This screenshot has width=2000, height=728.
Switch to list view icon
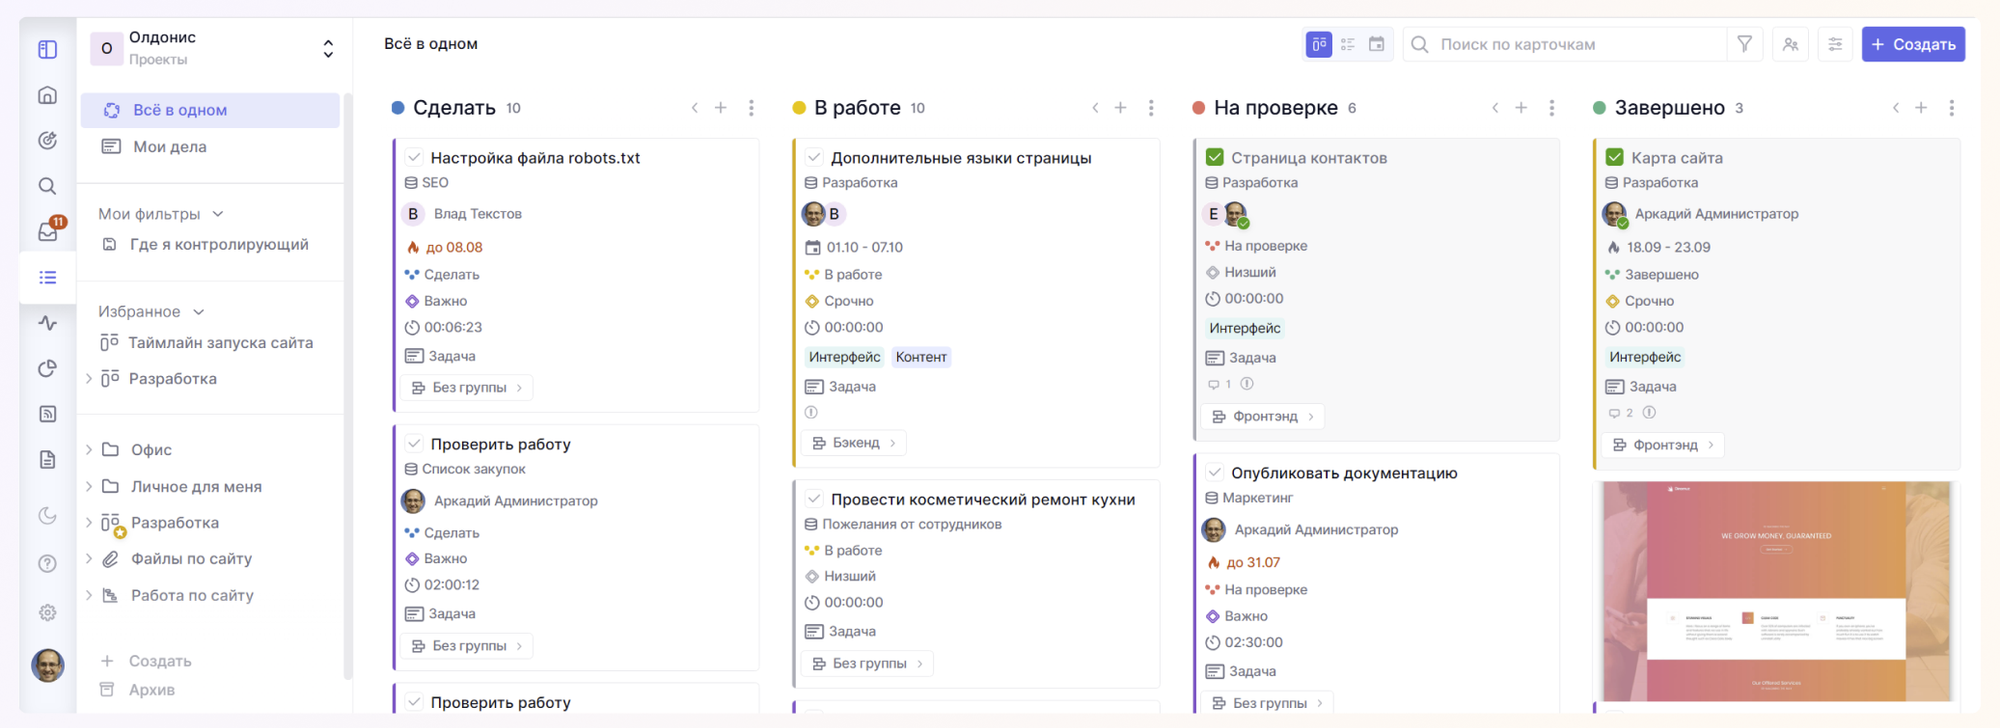pos(1348,44)
